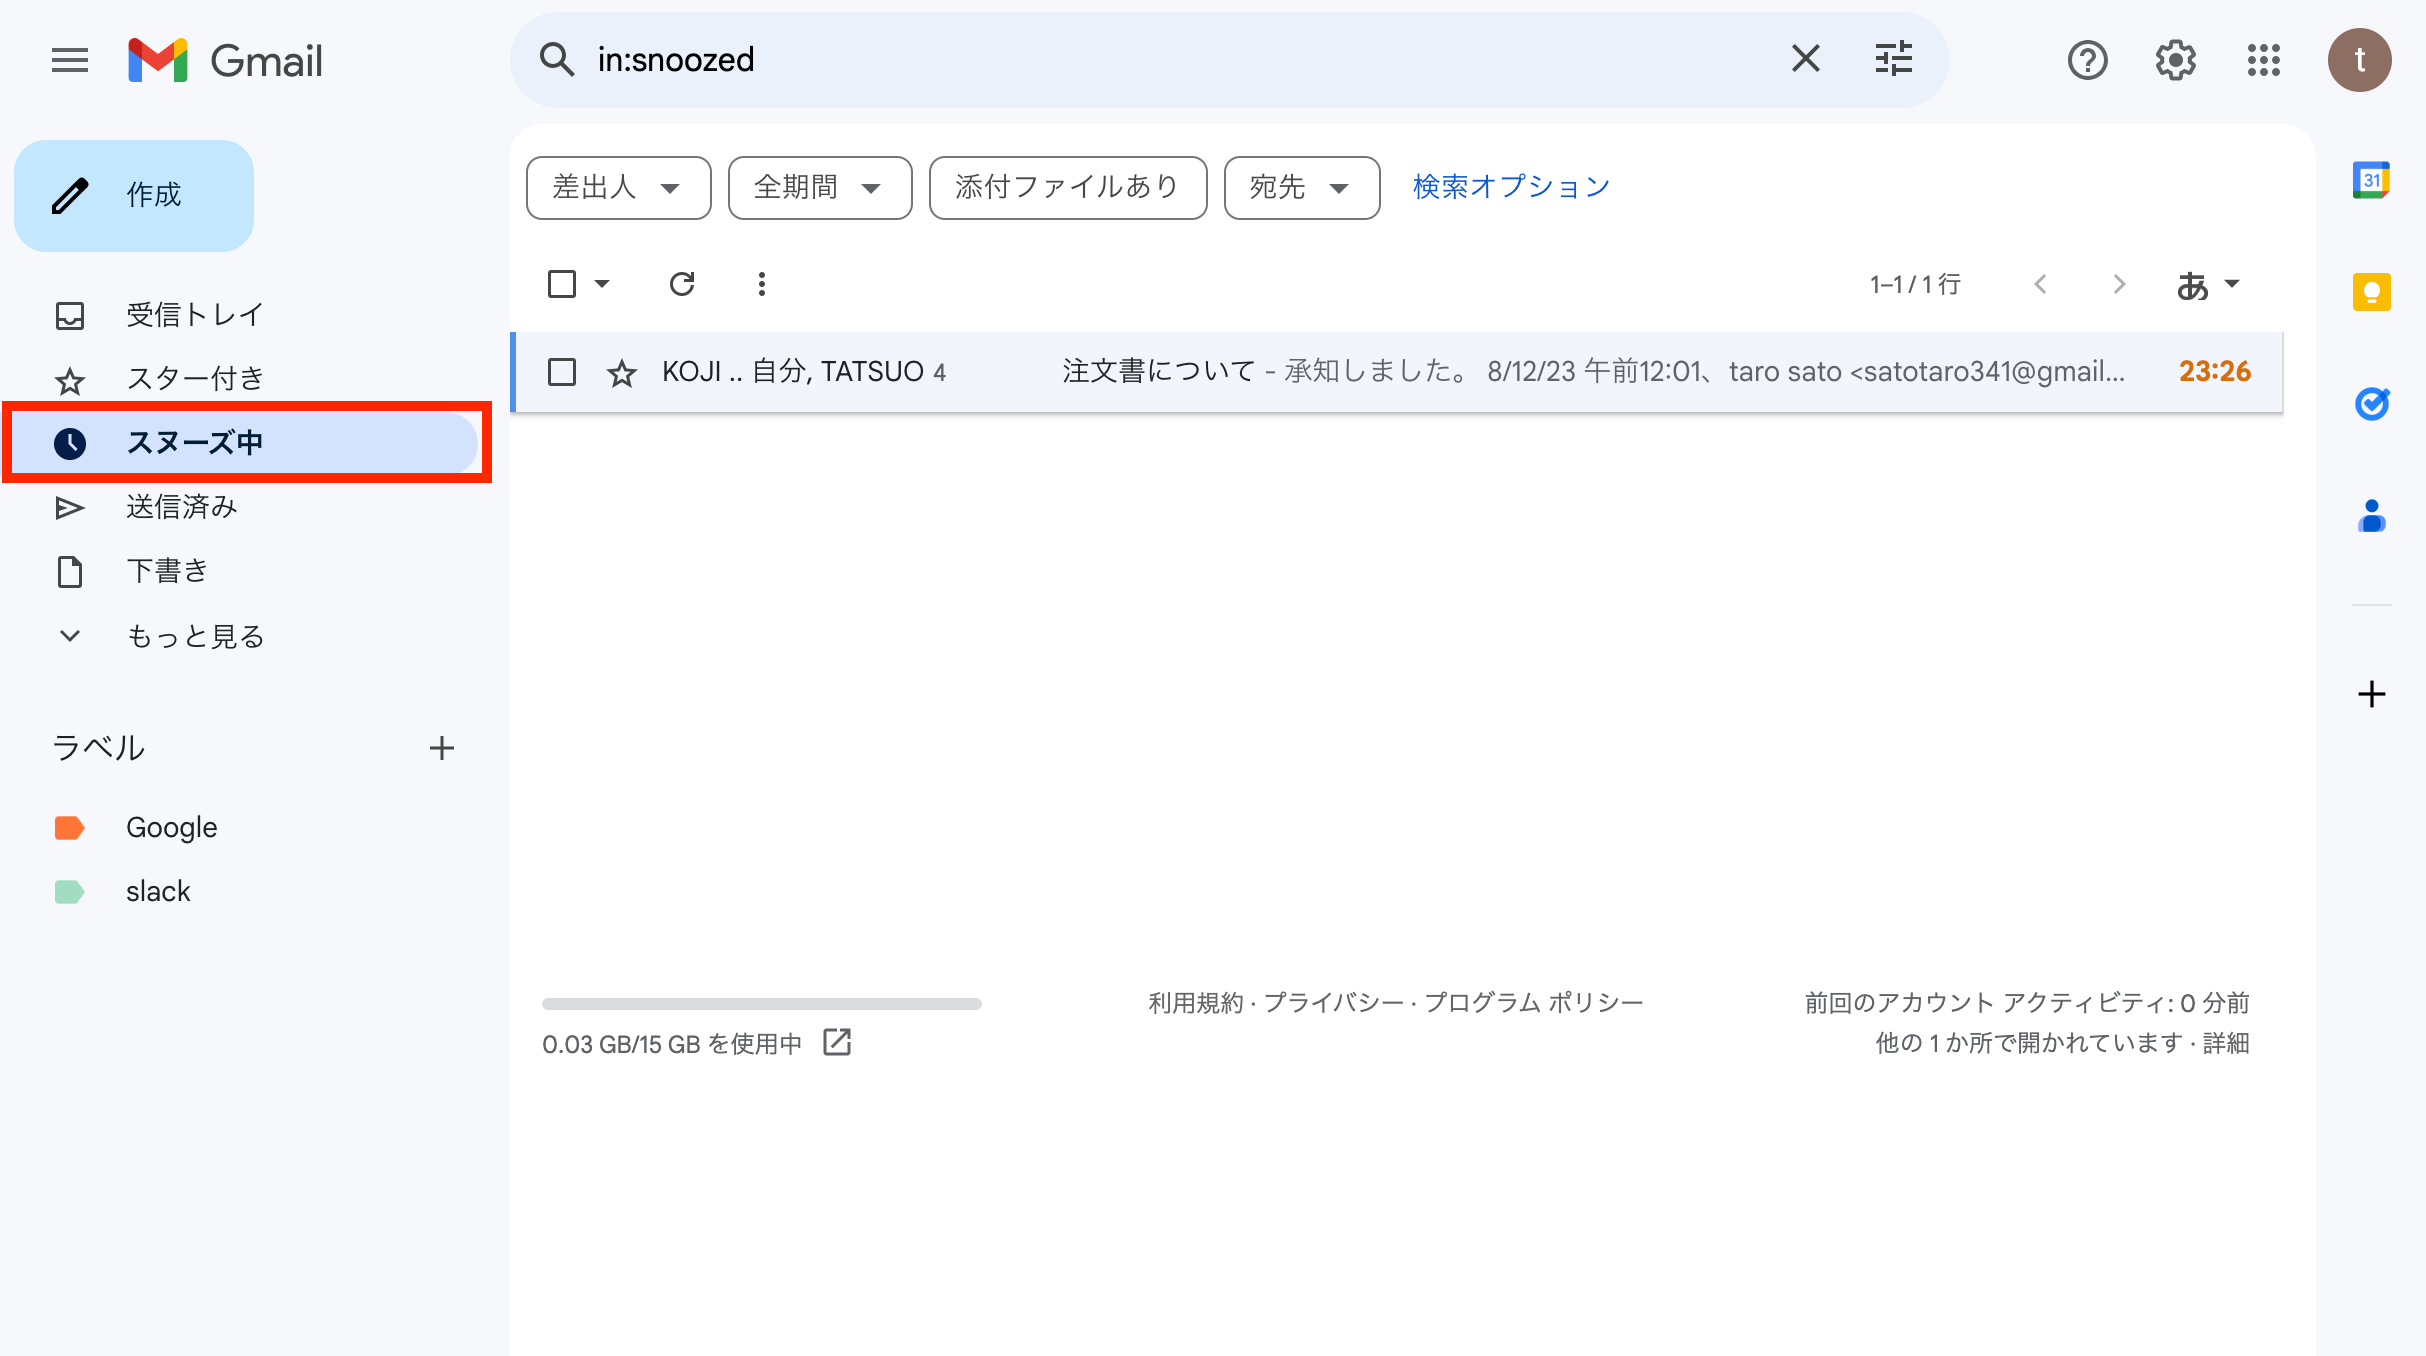Open select-all dropdown arrow
The image size is (2426, 1356).
pyautogui.click(x=602, y=284)
